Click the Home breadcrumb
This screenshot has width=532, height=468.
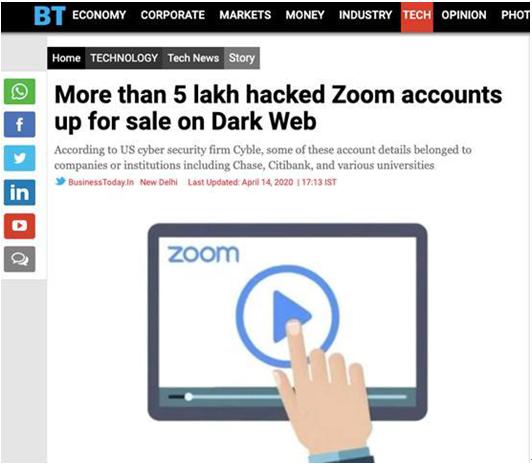66,58
